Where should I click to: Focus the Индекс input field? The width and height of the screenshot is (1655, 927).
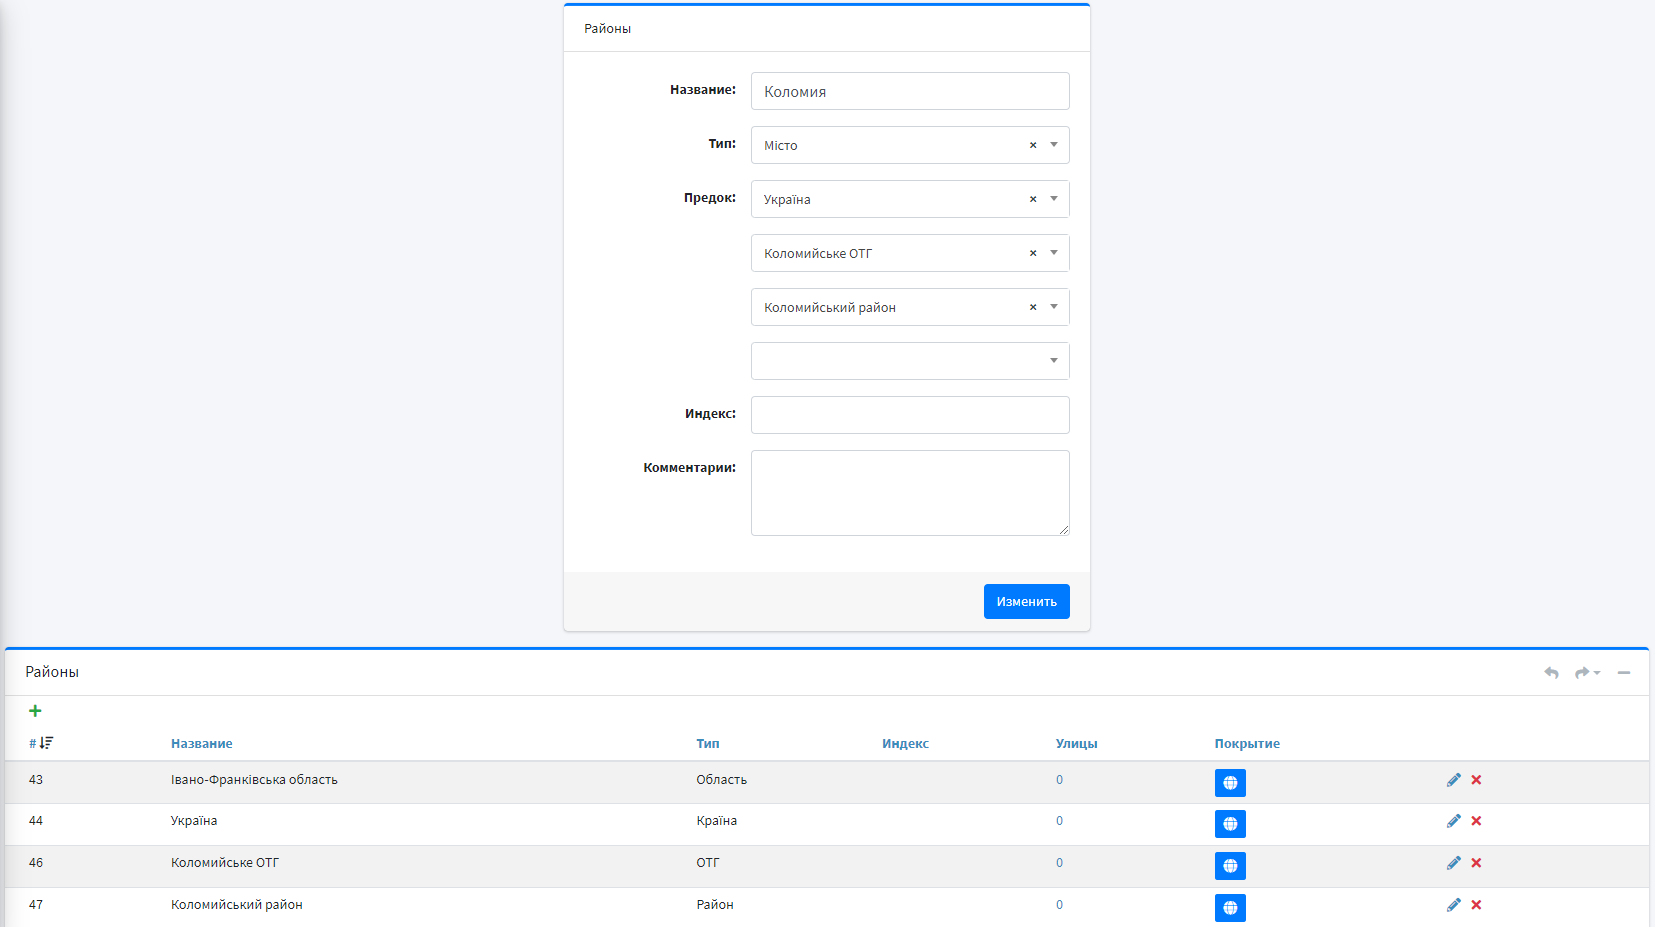pos(910,415)
